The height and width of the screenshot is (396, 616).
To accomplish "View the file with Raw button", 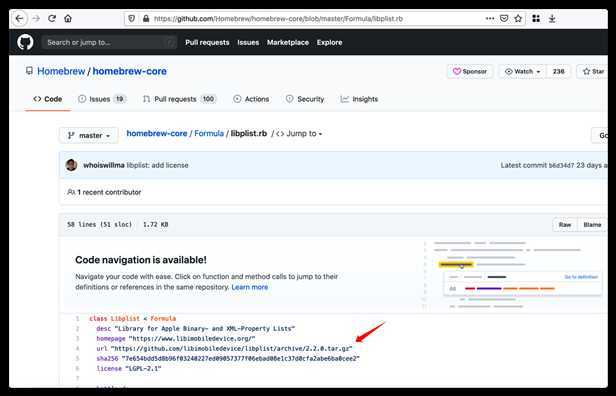I will pyautogui.click(x=565, y=224).
